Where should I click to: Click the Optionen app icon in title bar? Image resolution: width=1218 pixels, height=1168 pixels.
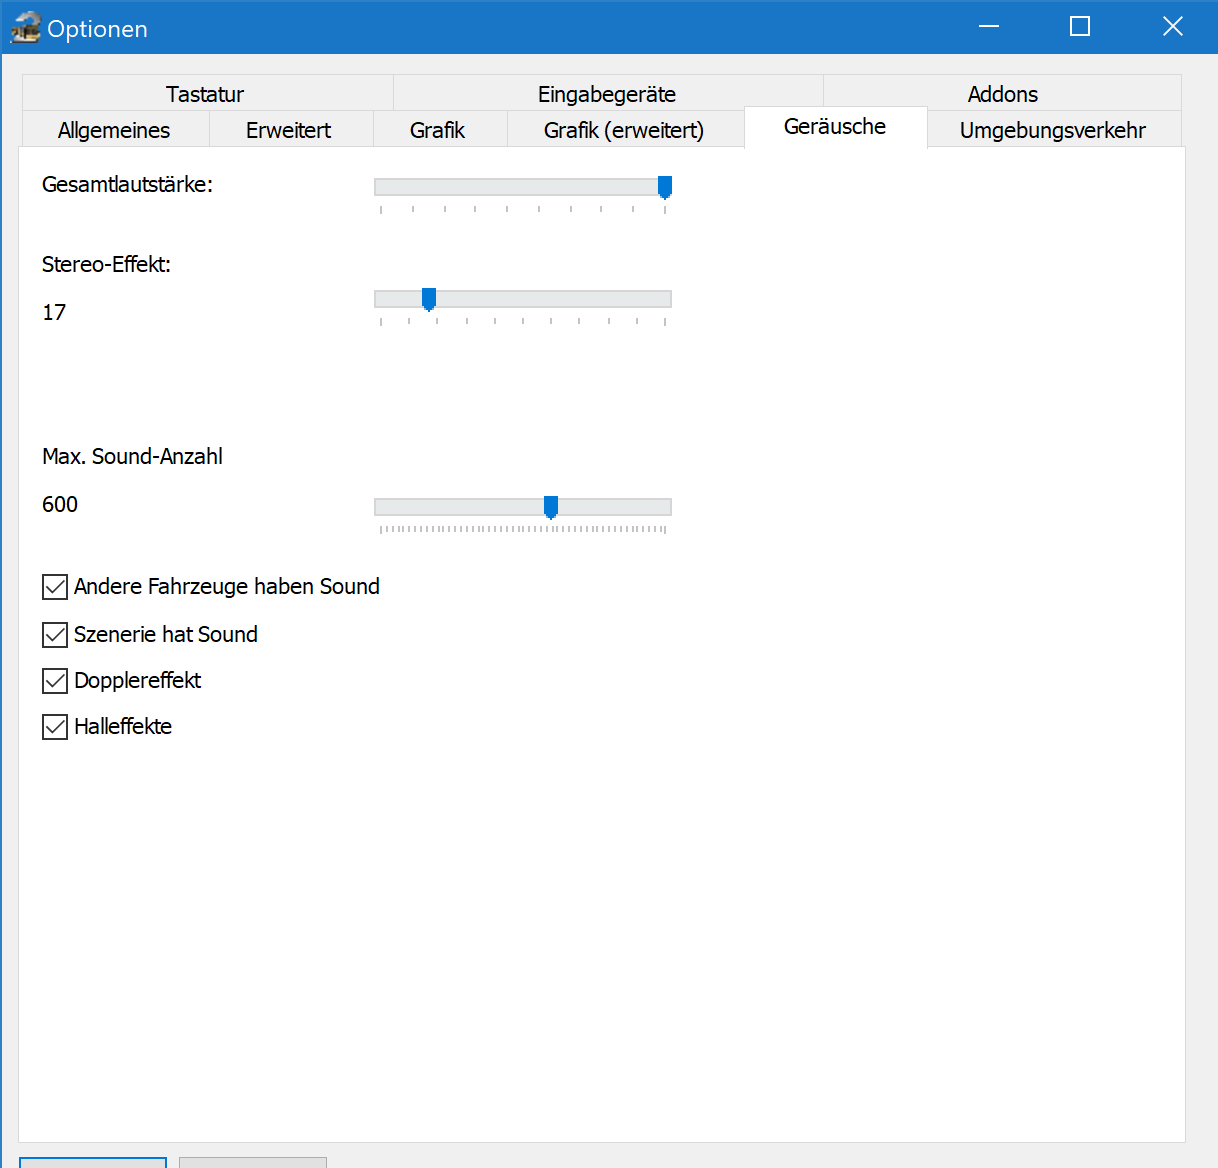click(25, 28)
